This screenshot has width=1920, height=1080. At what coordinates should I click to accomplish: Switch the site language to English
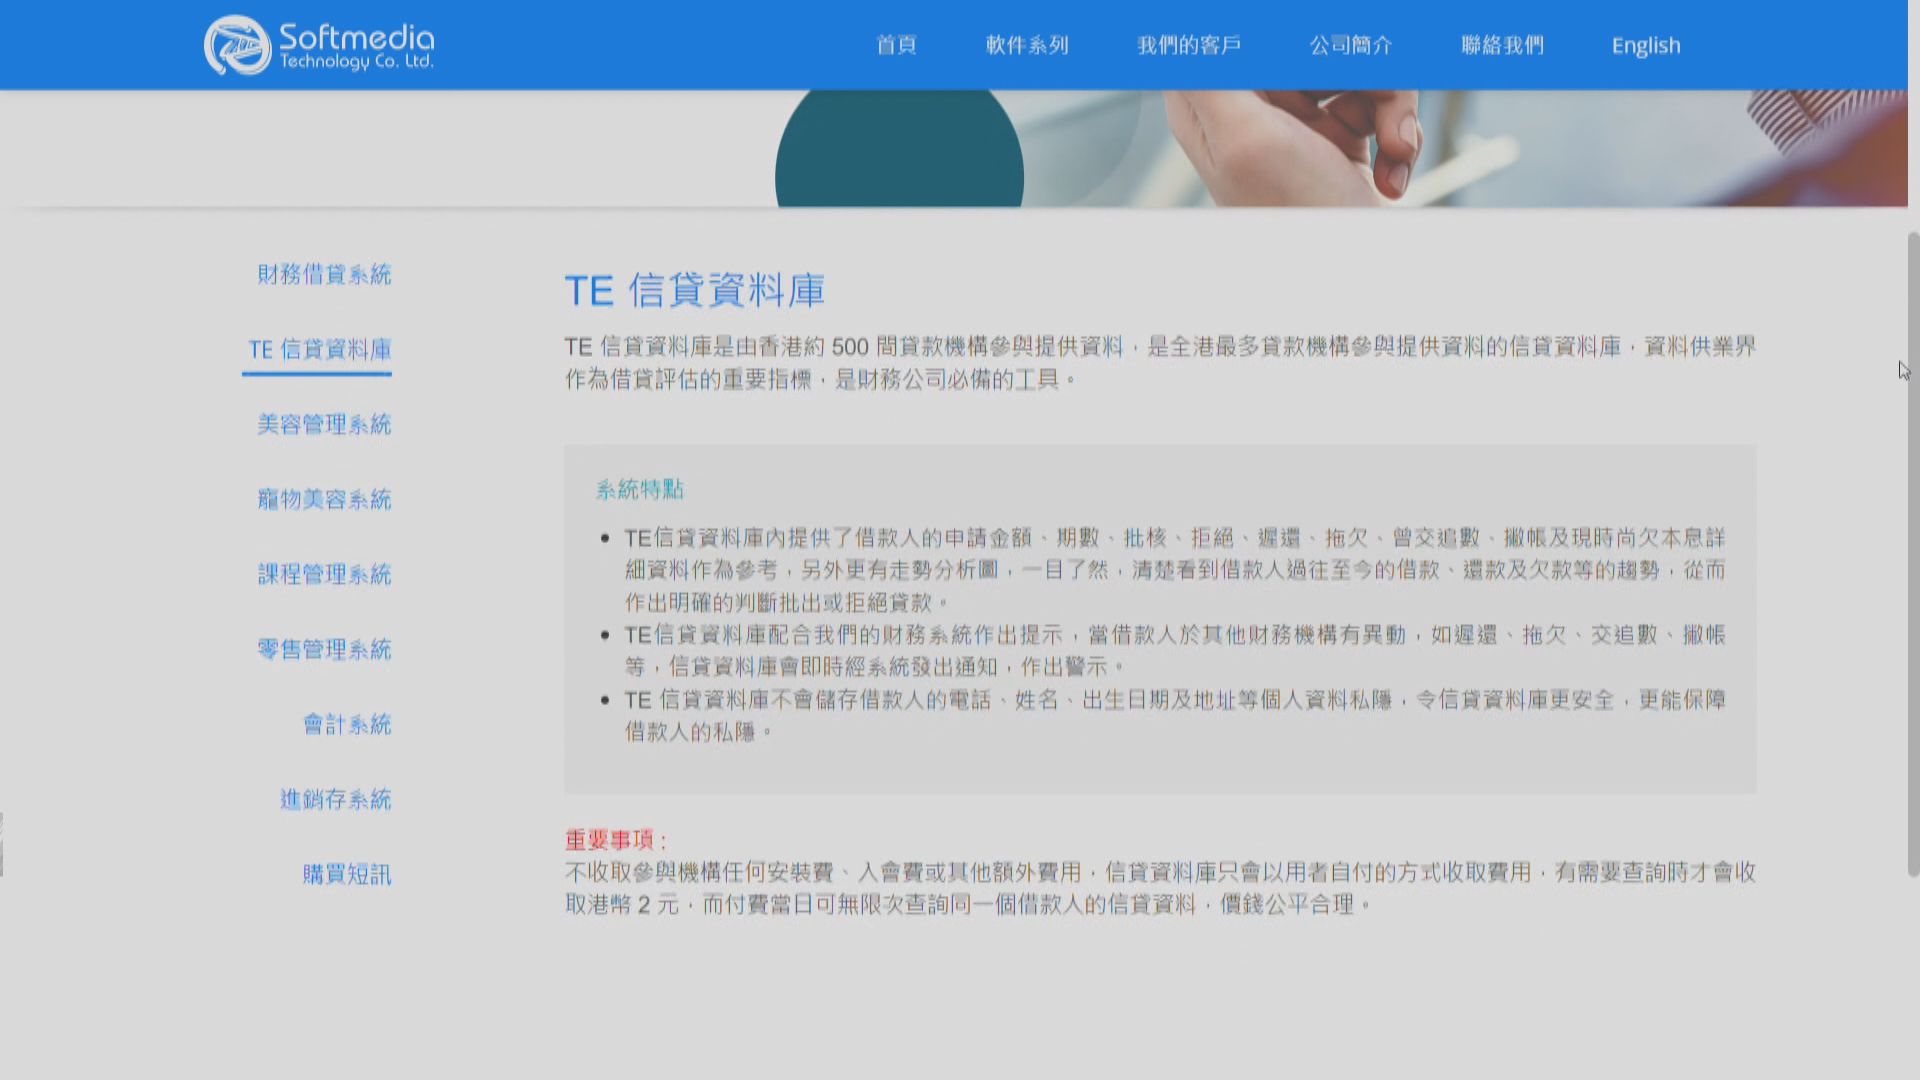coord(1645,46)
